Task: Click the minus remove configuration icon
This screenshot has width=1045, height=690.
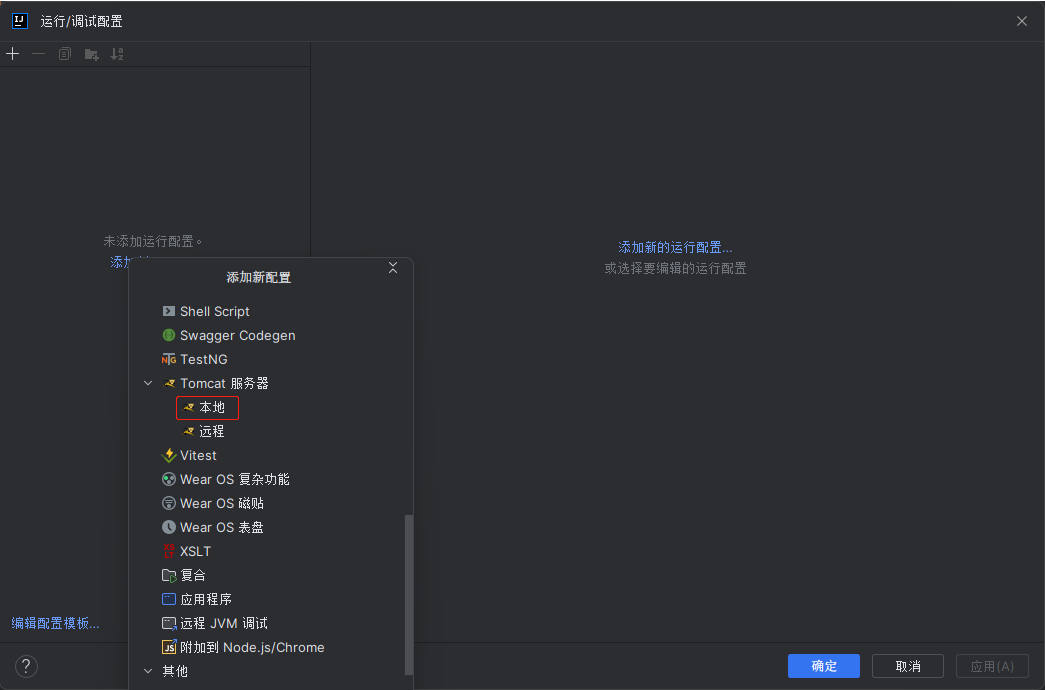Action: pyautogui.click(x=39, y=54)
